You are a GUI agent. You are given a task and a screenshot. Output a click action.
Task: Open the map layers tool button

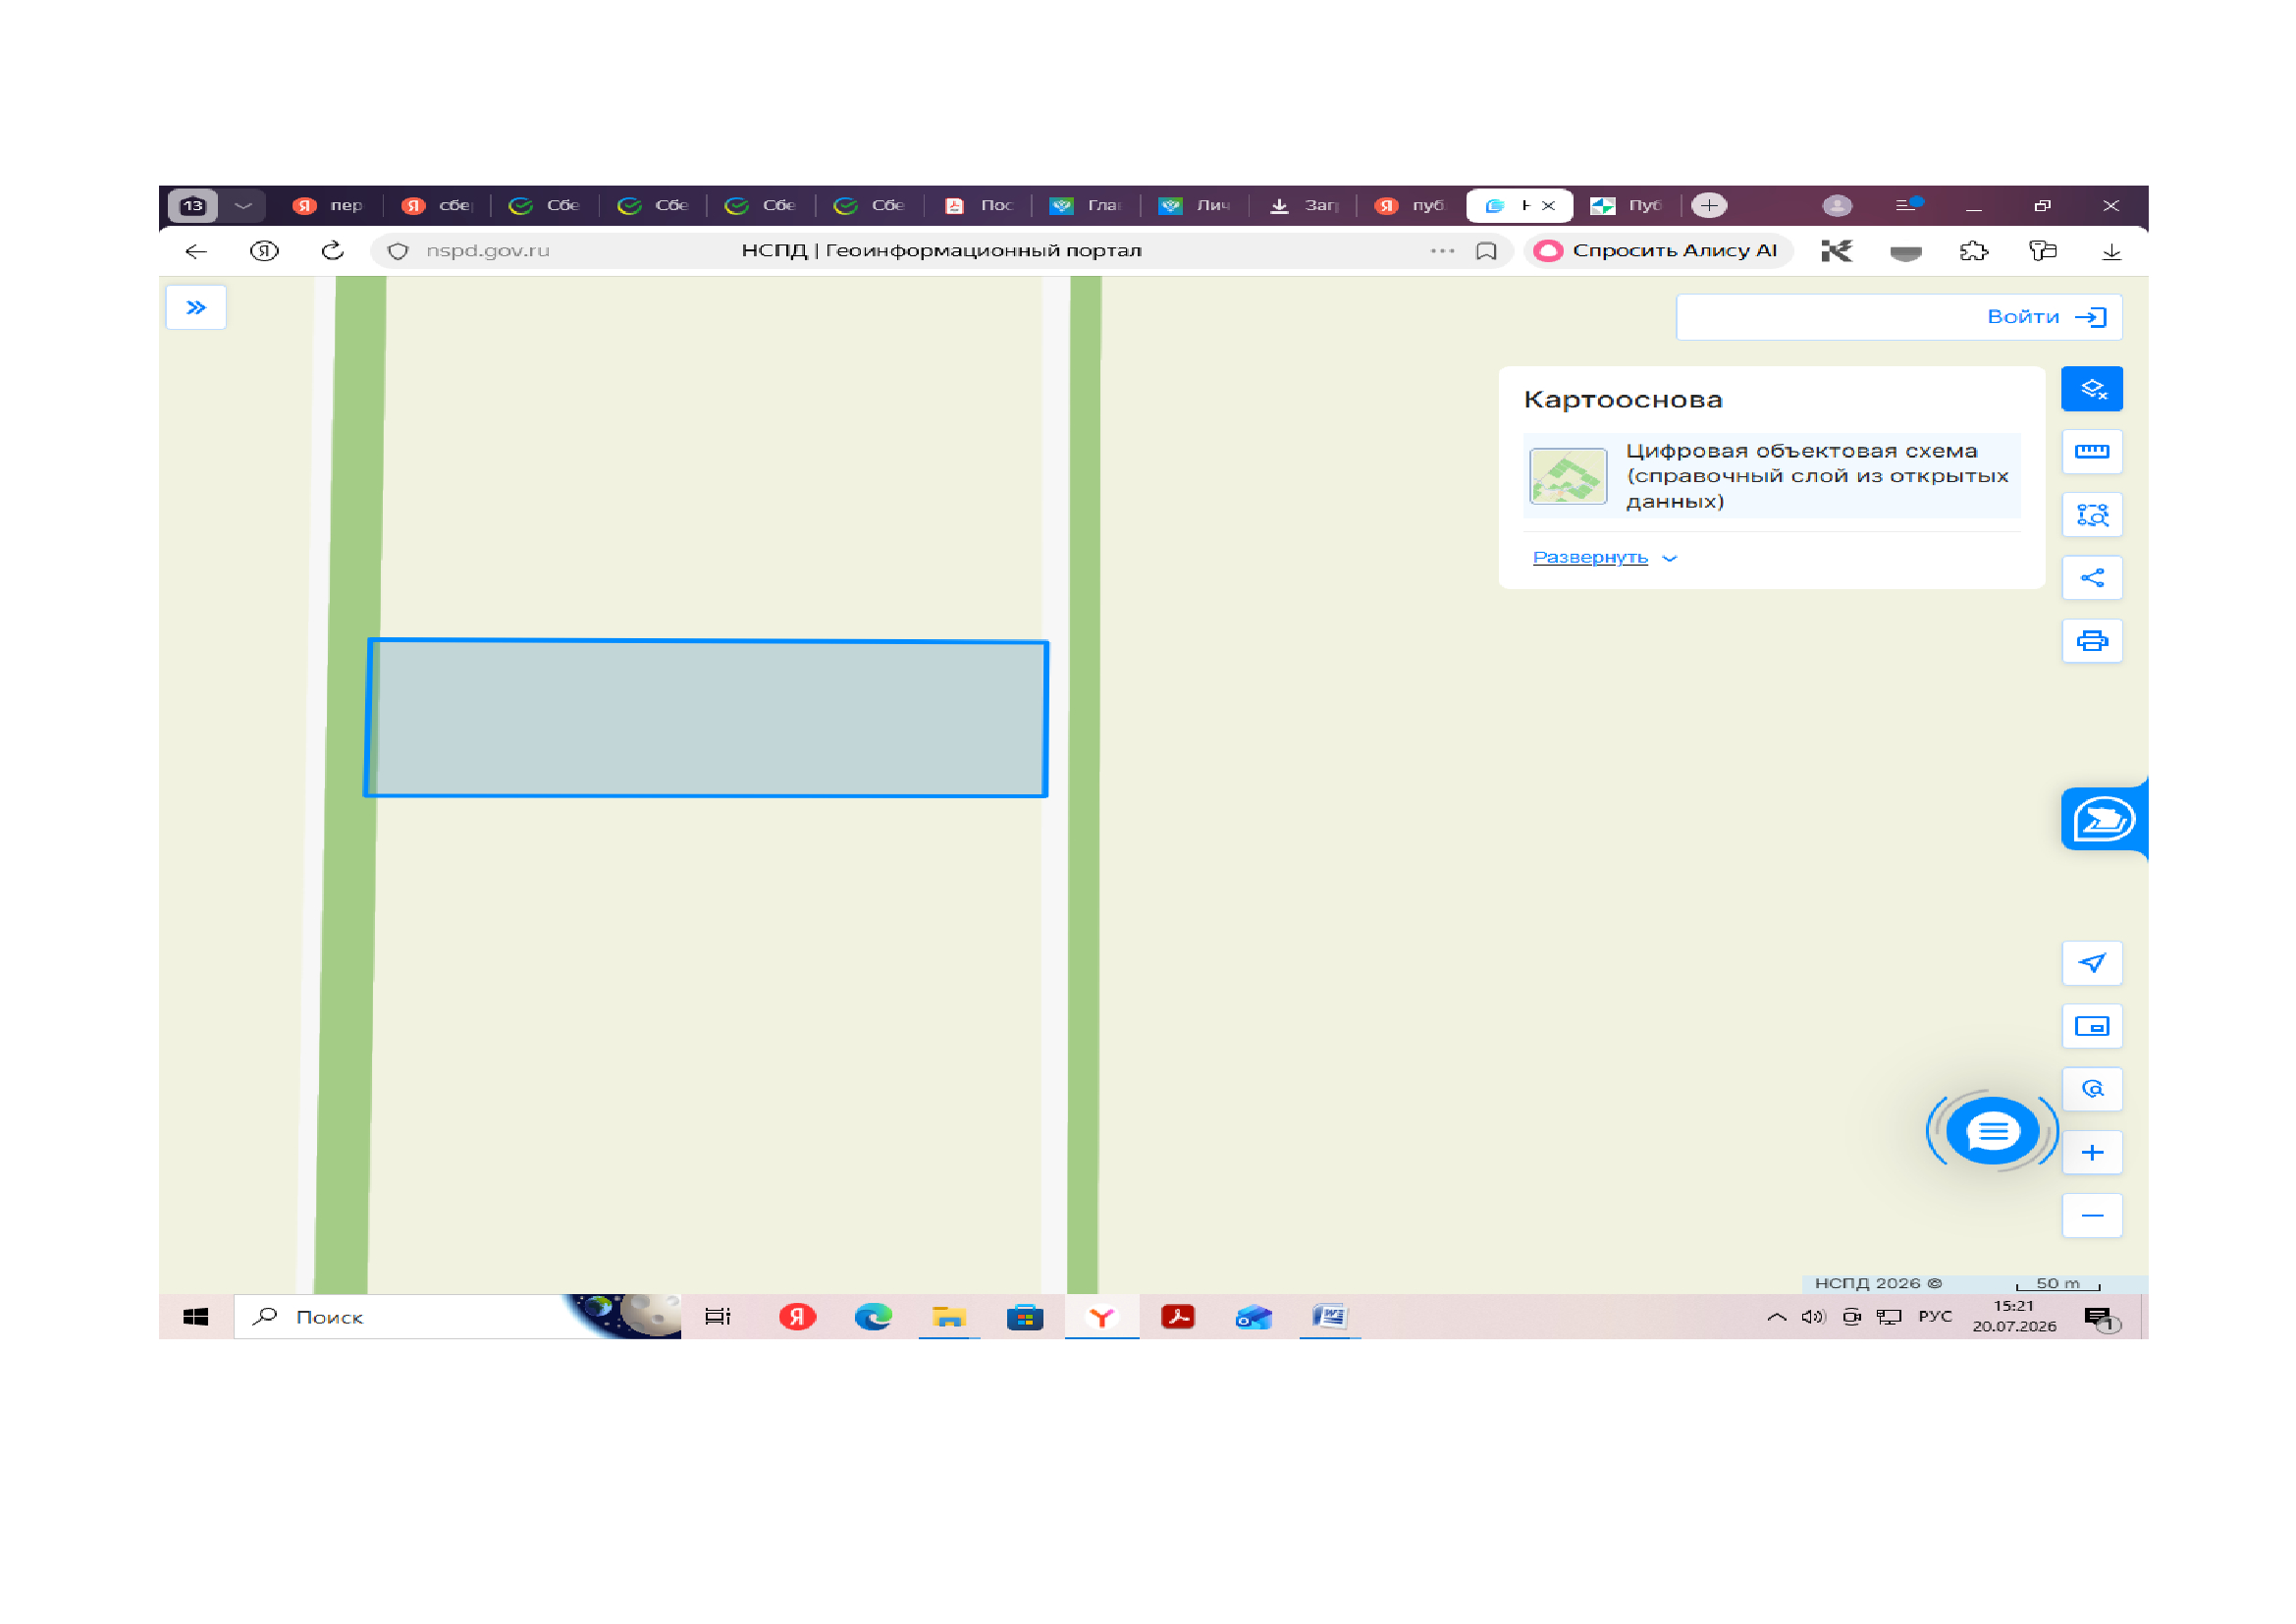click(2091, 389)
